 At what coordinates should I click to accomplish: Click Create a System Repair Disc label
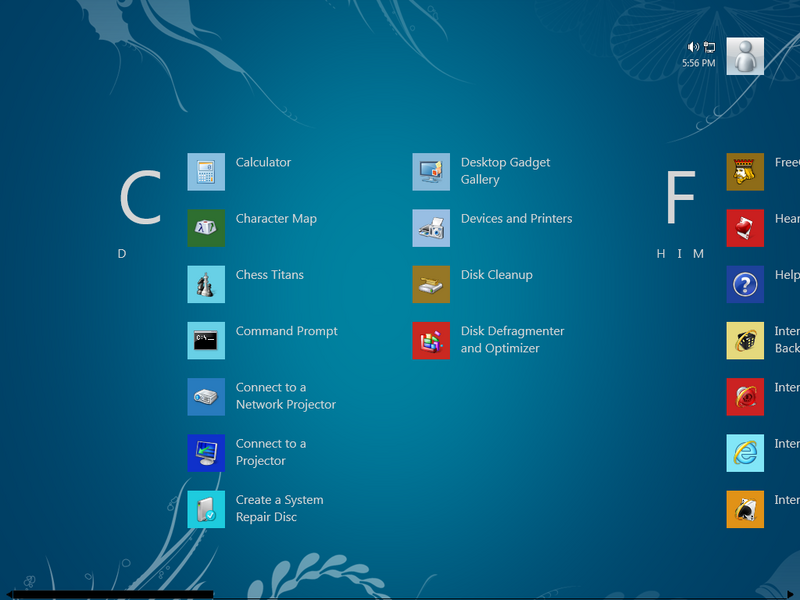point(280,508)
